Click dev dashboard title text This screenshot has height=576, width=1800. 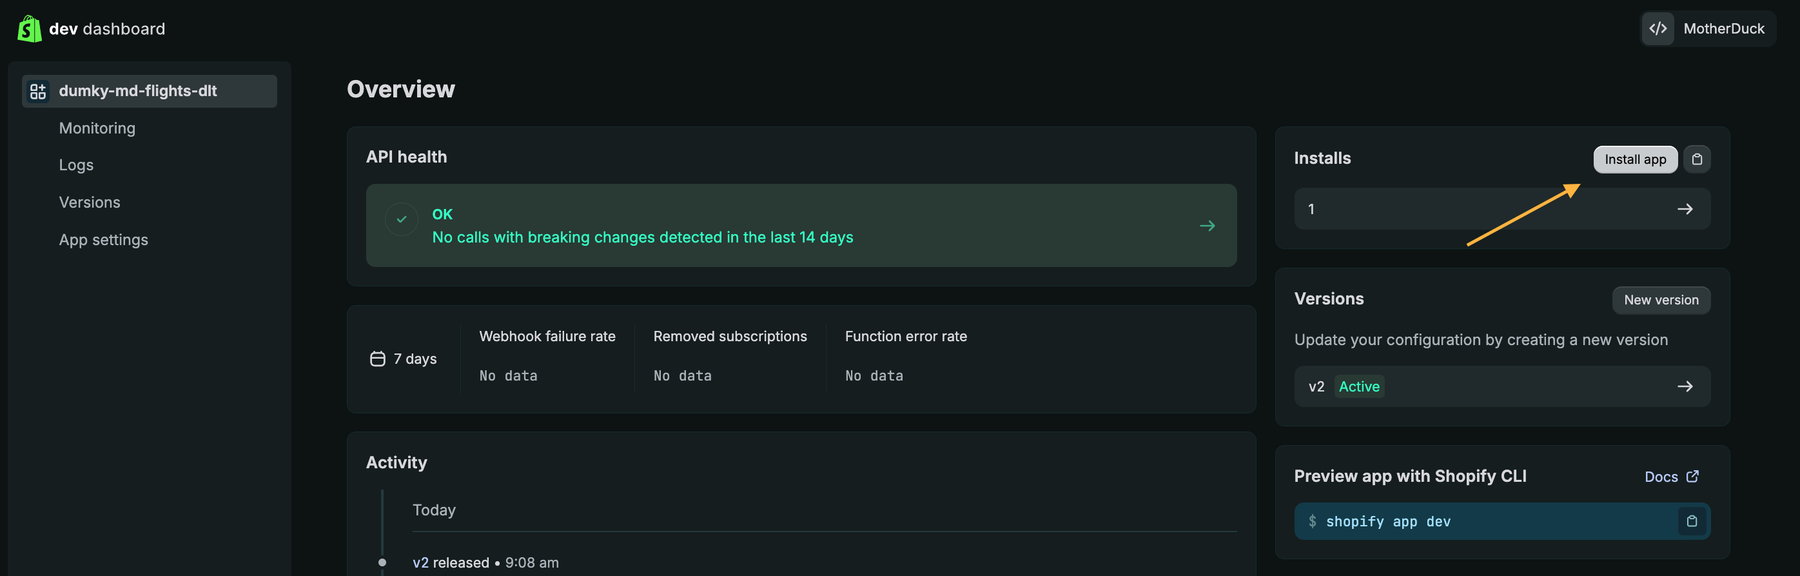(x=107, y=29)
